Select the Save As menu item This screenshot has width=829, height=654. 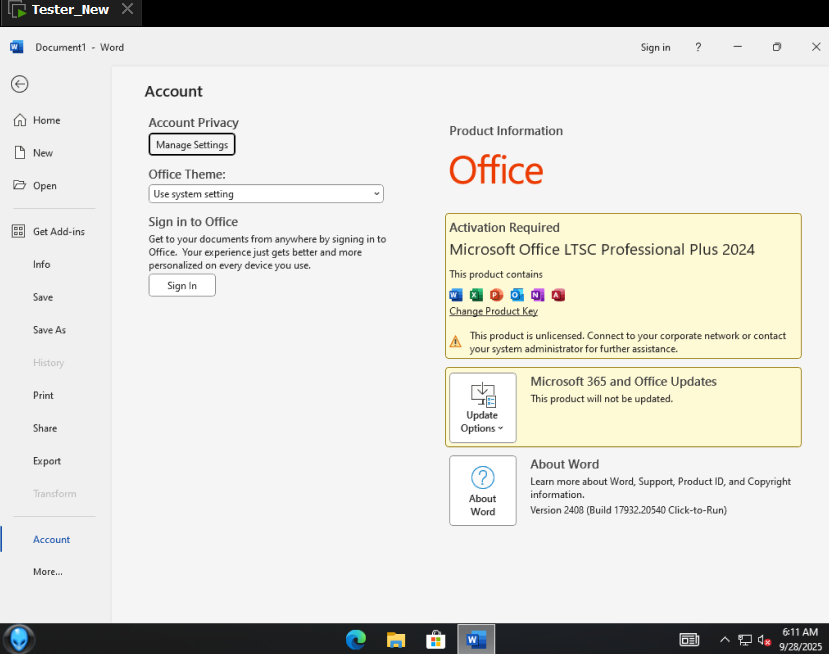49,330
